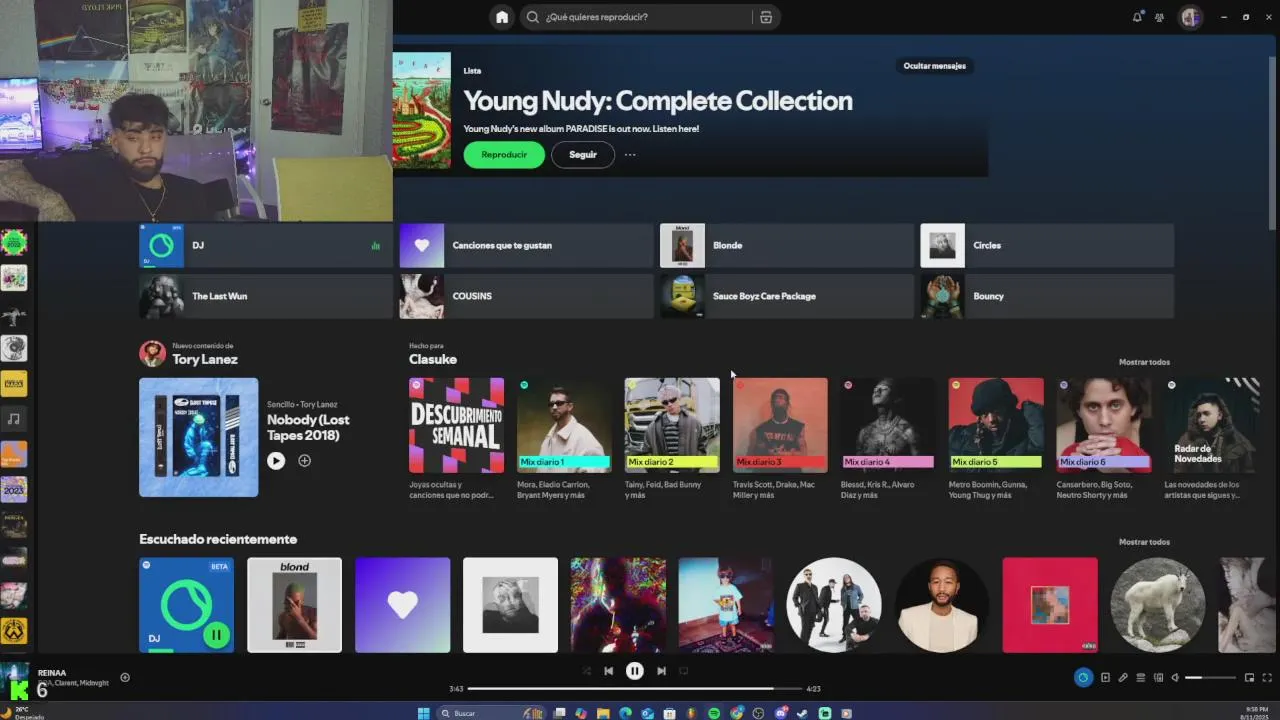Open the Bouncy shortcut tile
This screenshot has width=1280, height=720.
pyautogui.click(x=1047, y=296)
